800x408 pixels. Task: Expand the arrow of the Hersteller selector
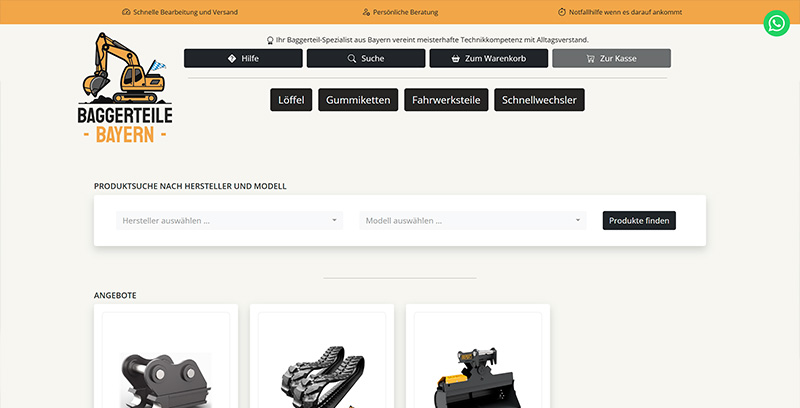[334, 221]
